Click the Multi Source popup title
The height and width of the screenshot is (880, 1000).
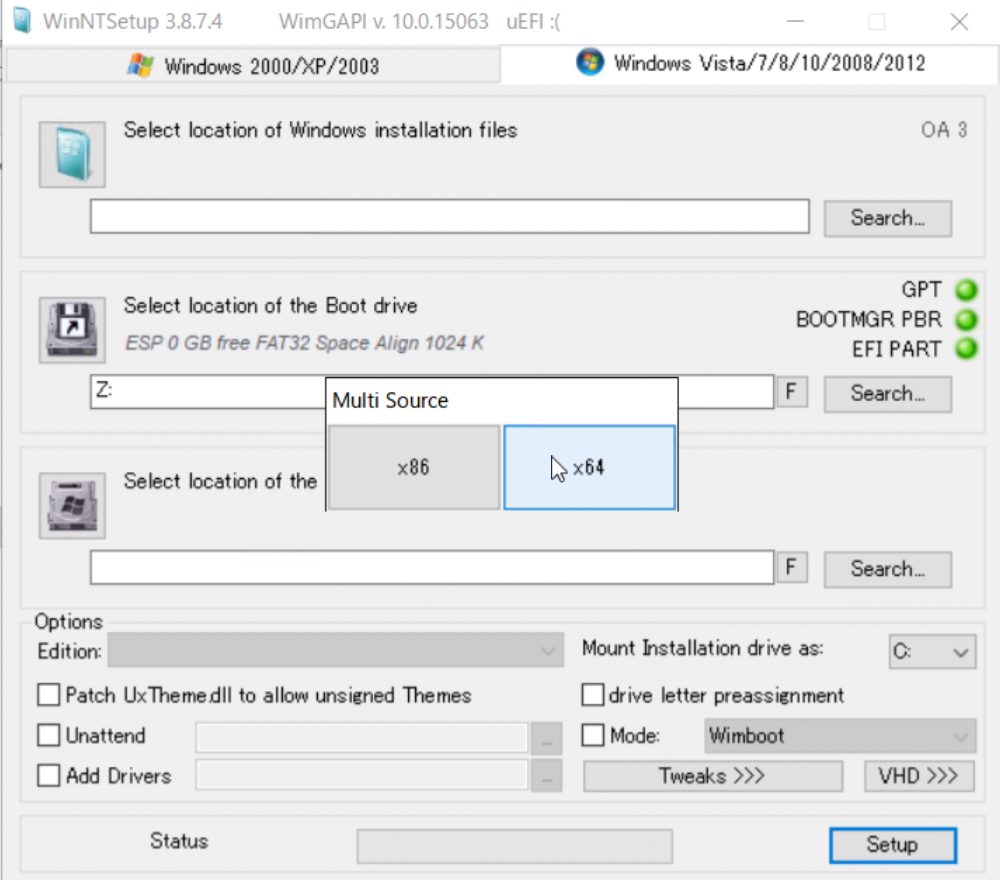[x=390, y=400]
